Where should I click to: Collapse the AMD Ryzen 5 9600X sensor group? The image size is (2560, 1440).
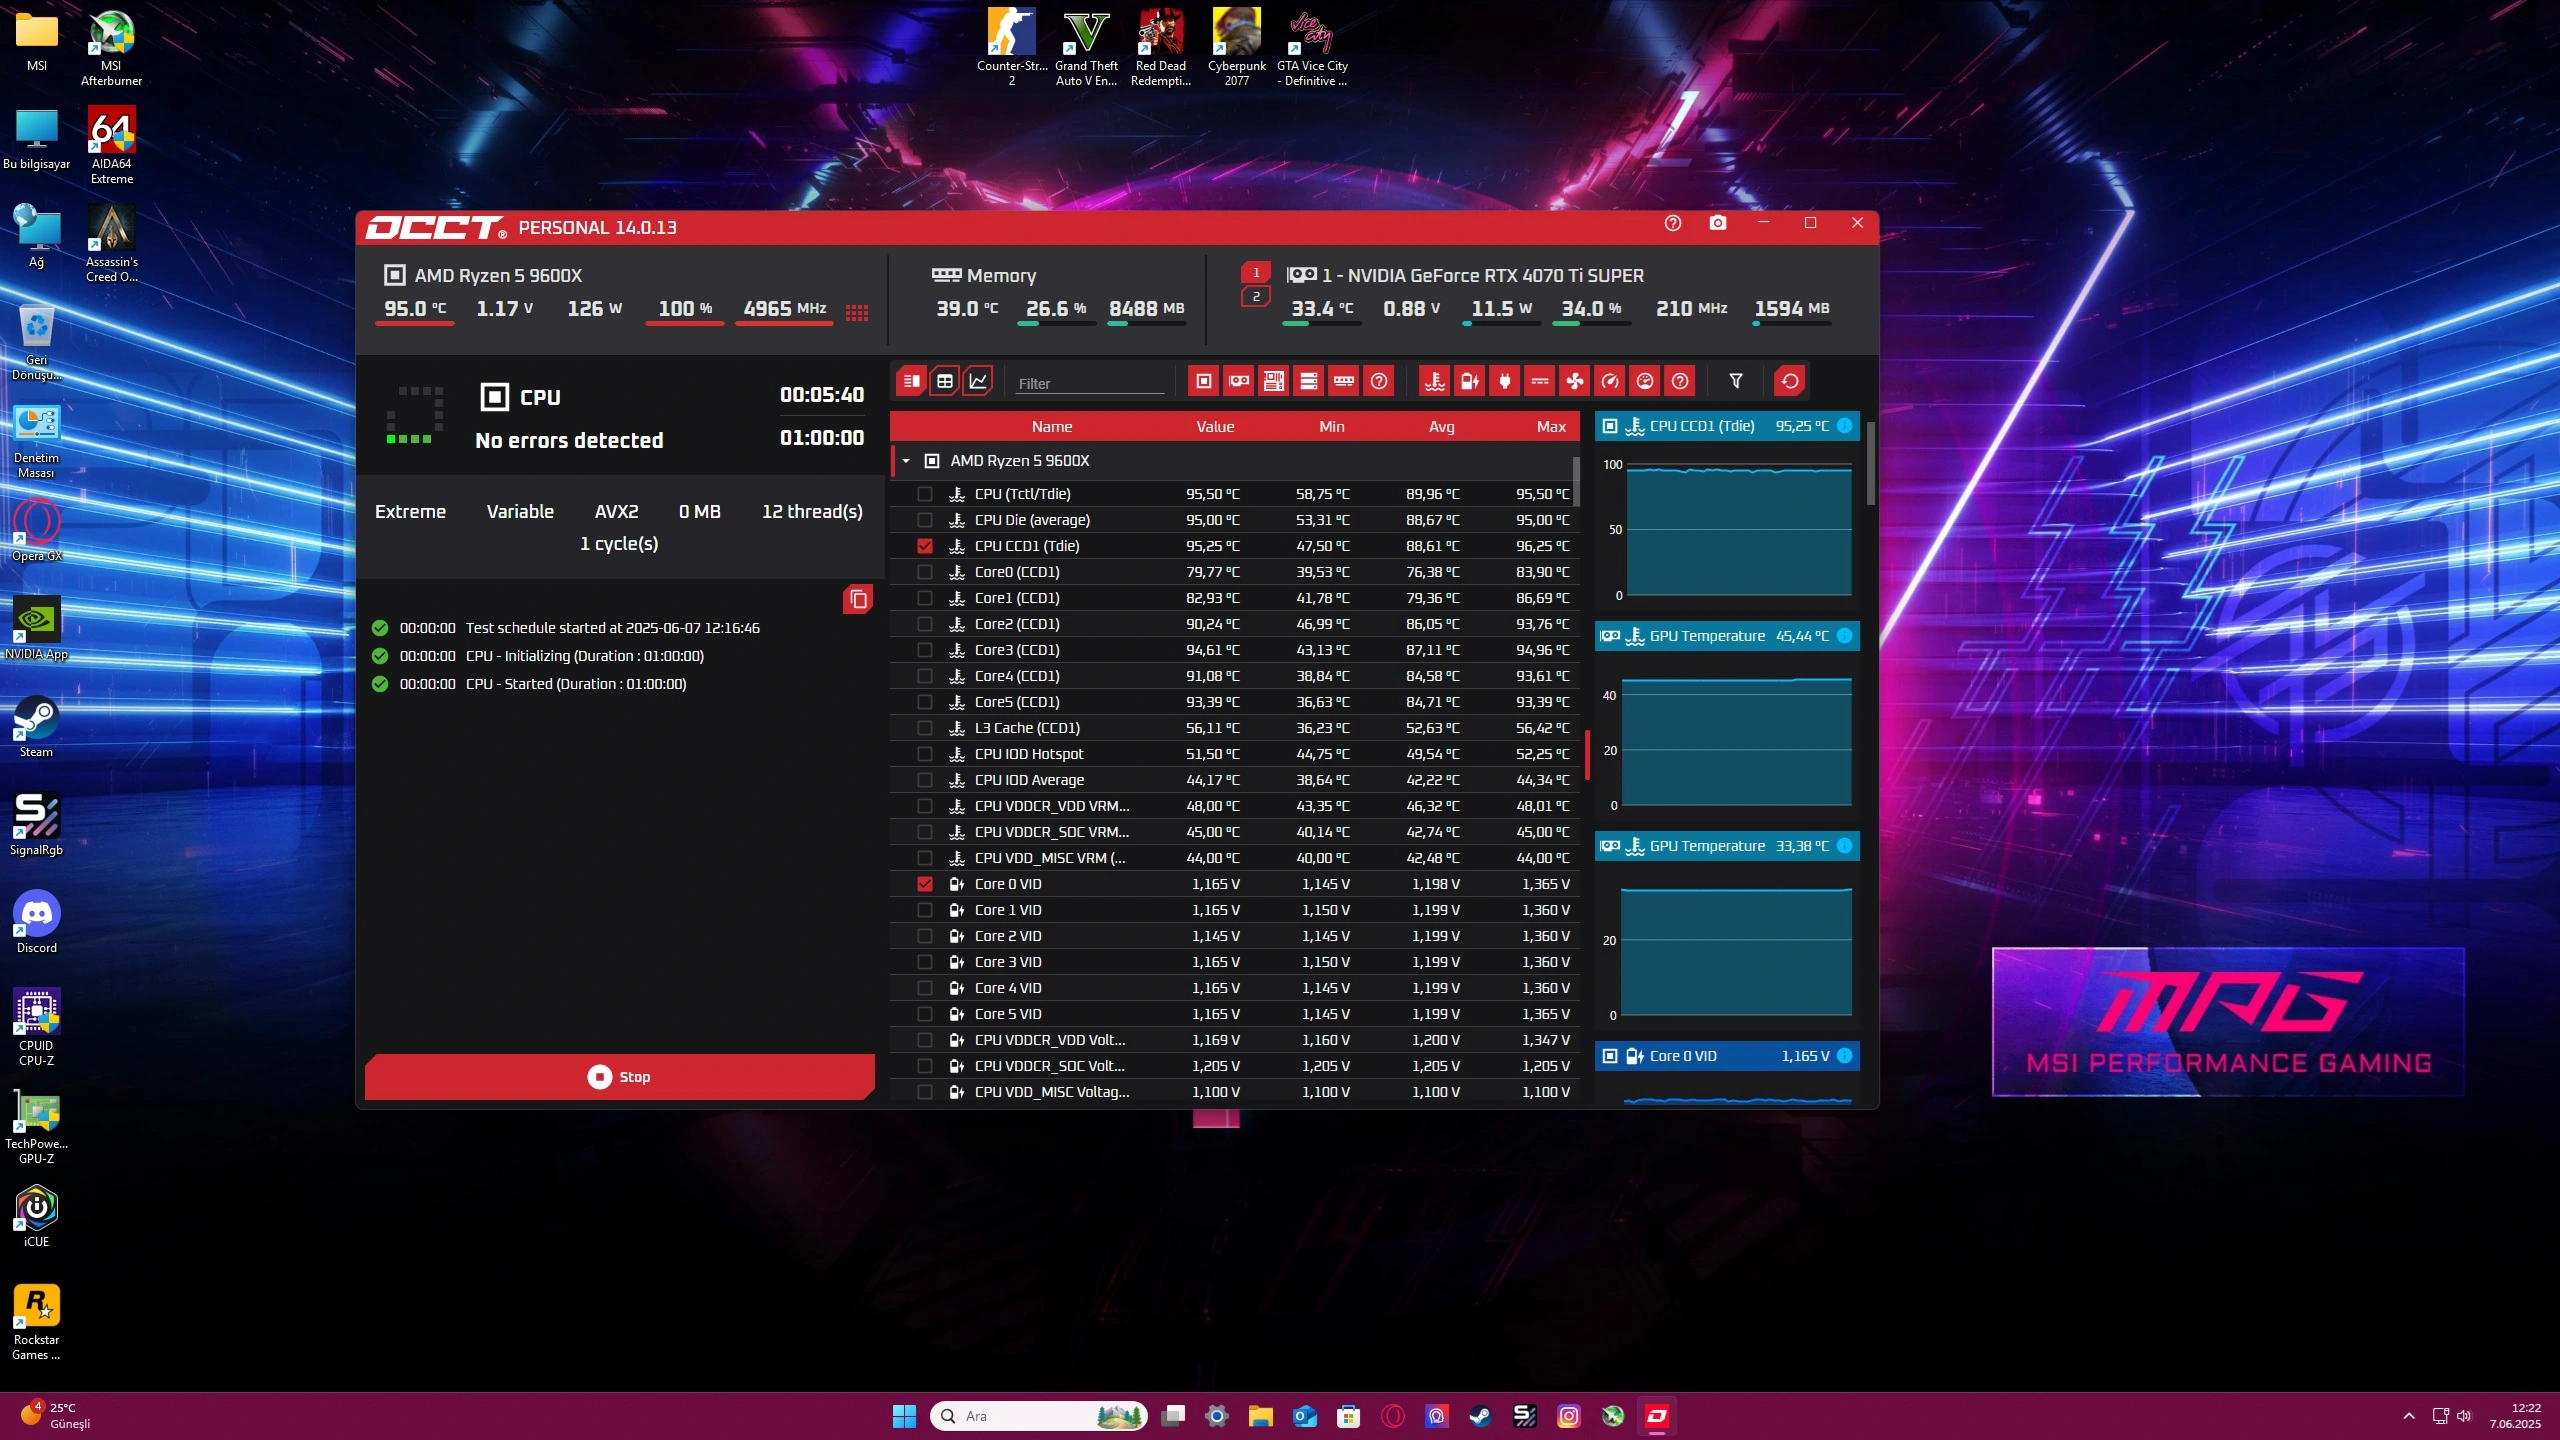point(906,461)
